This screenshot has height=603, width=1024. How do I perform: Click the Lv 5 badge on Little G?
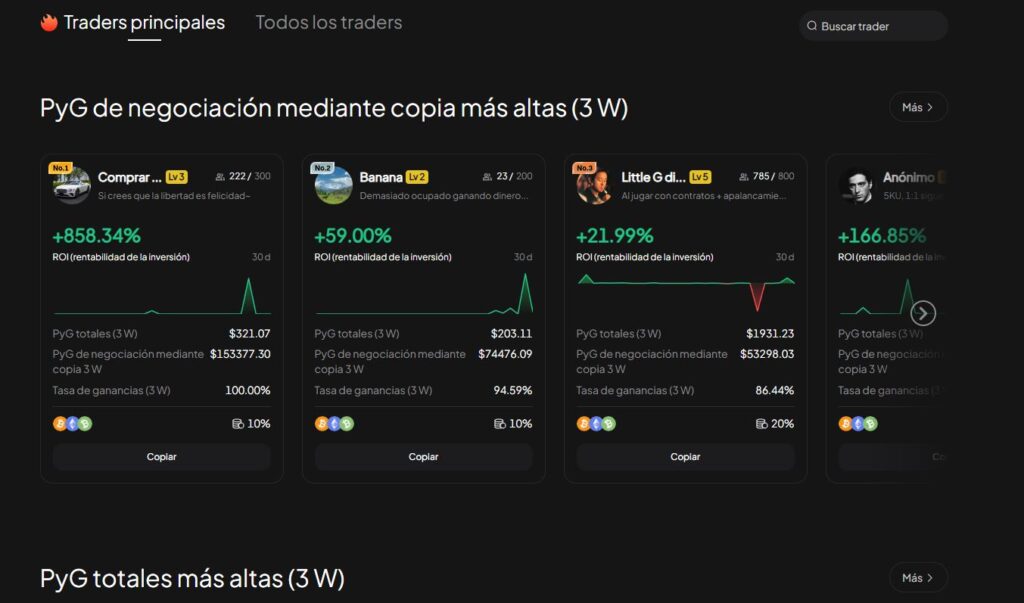(x=700, y=177)
